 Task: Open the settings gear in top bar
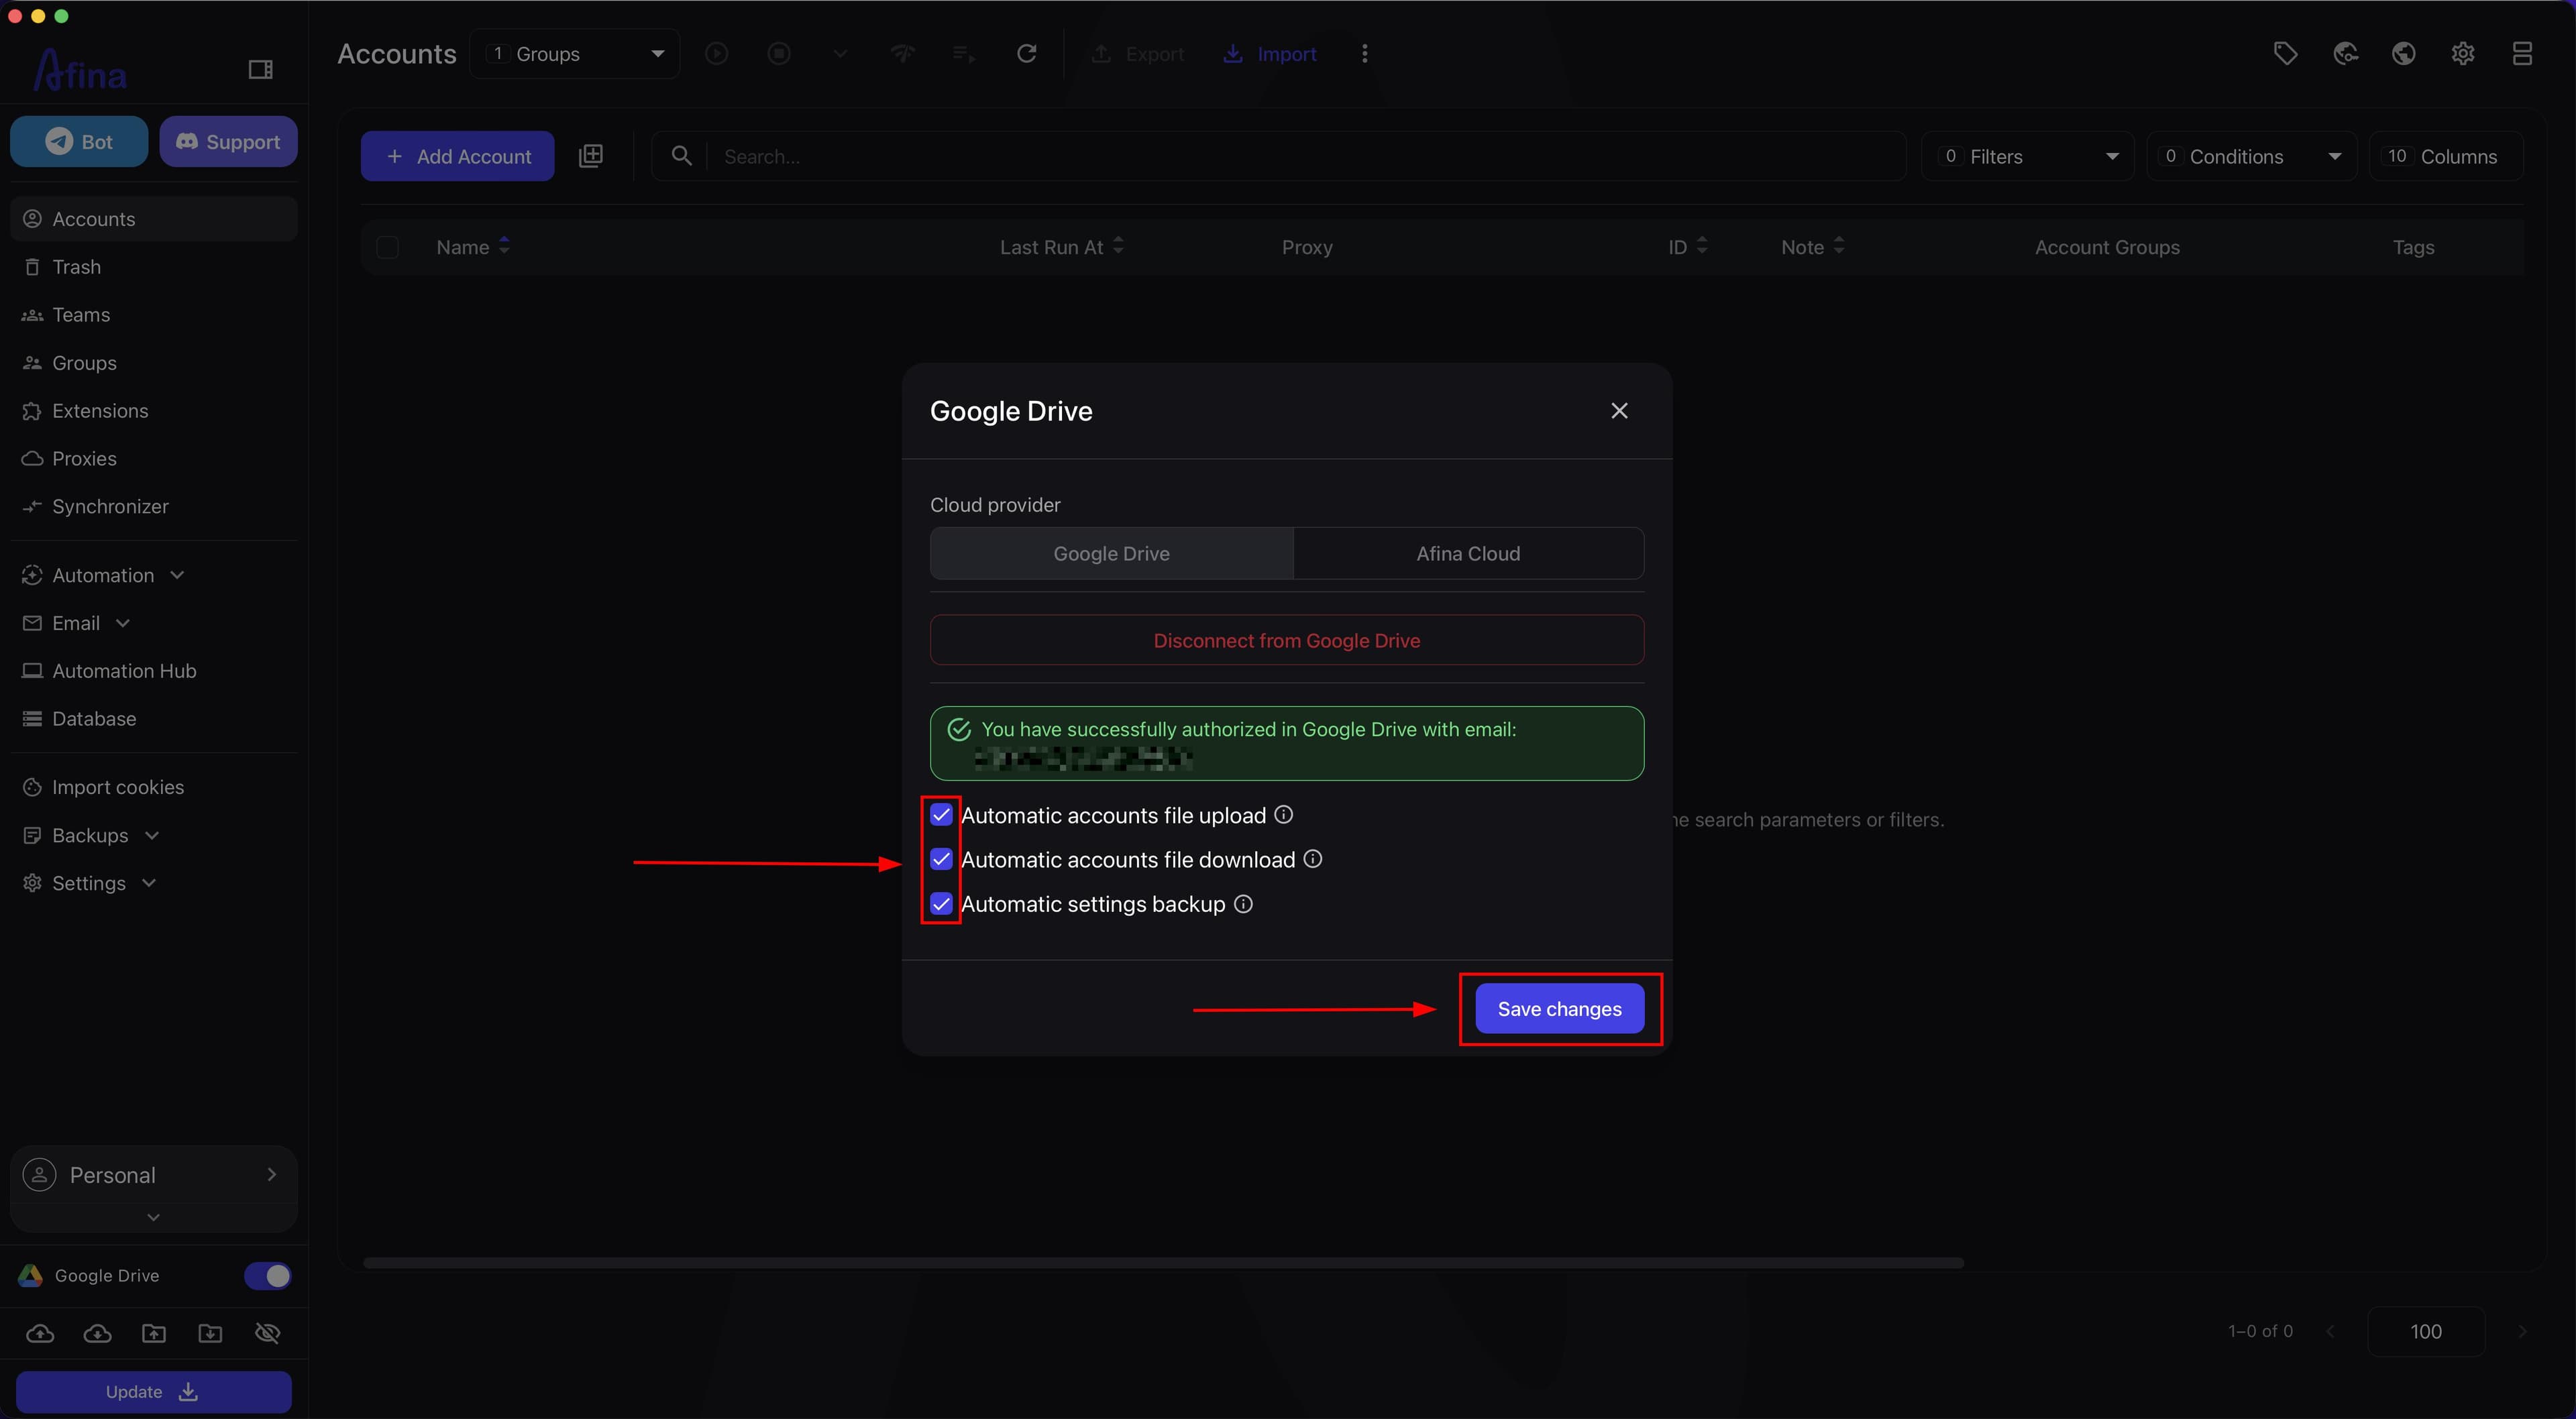[2463, 54]
